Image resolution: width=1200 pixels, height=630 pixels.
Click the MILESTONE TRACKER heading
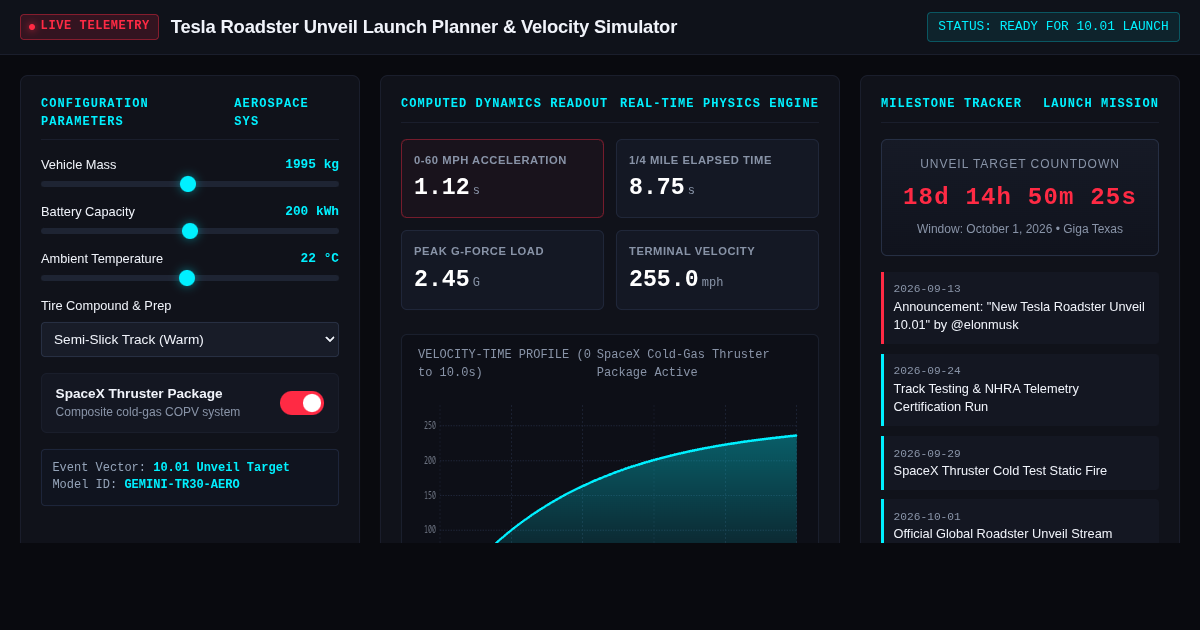pyautogui.click(x=951, y=104)
